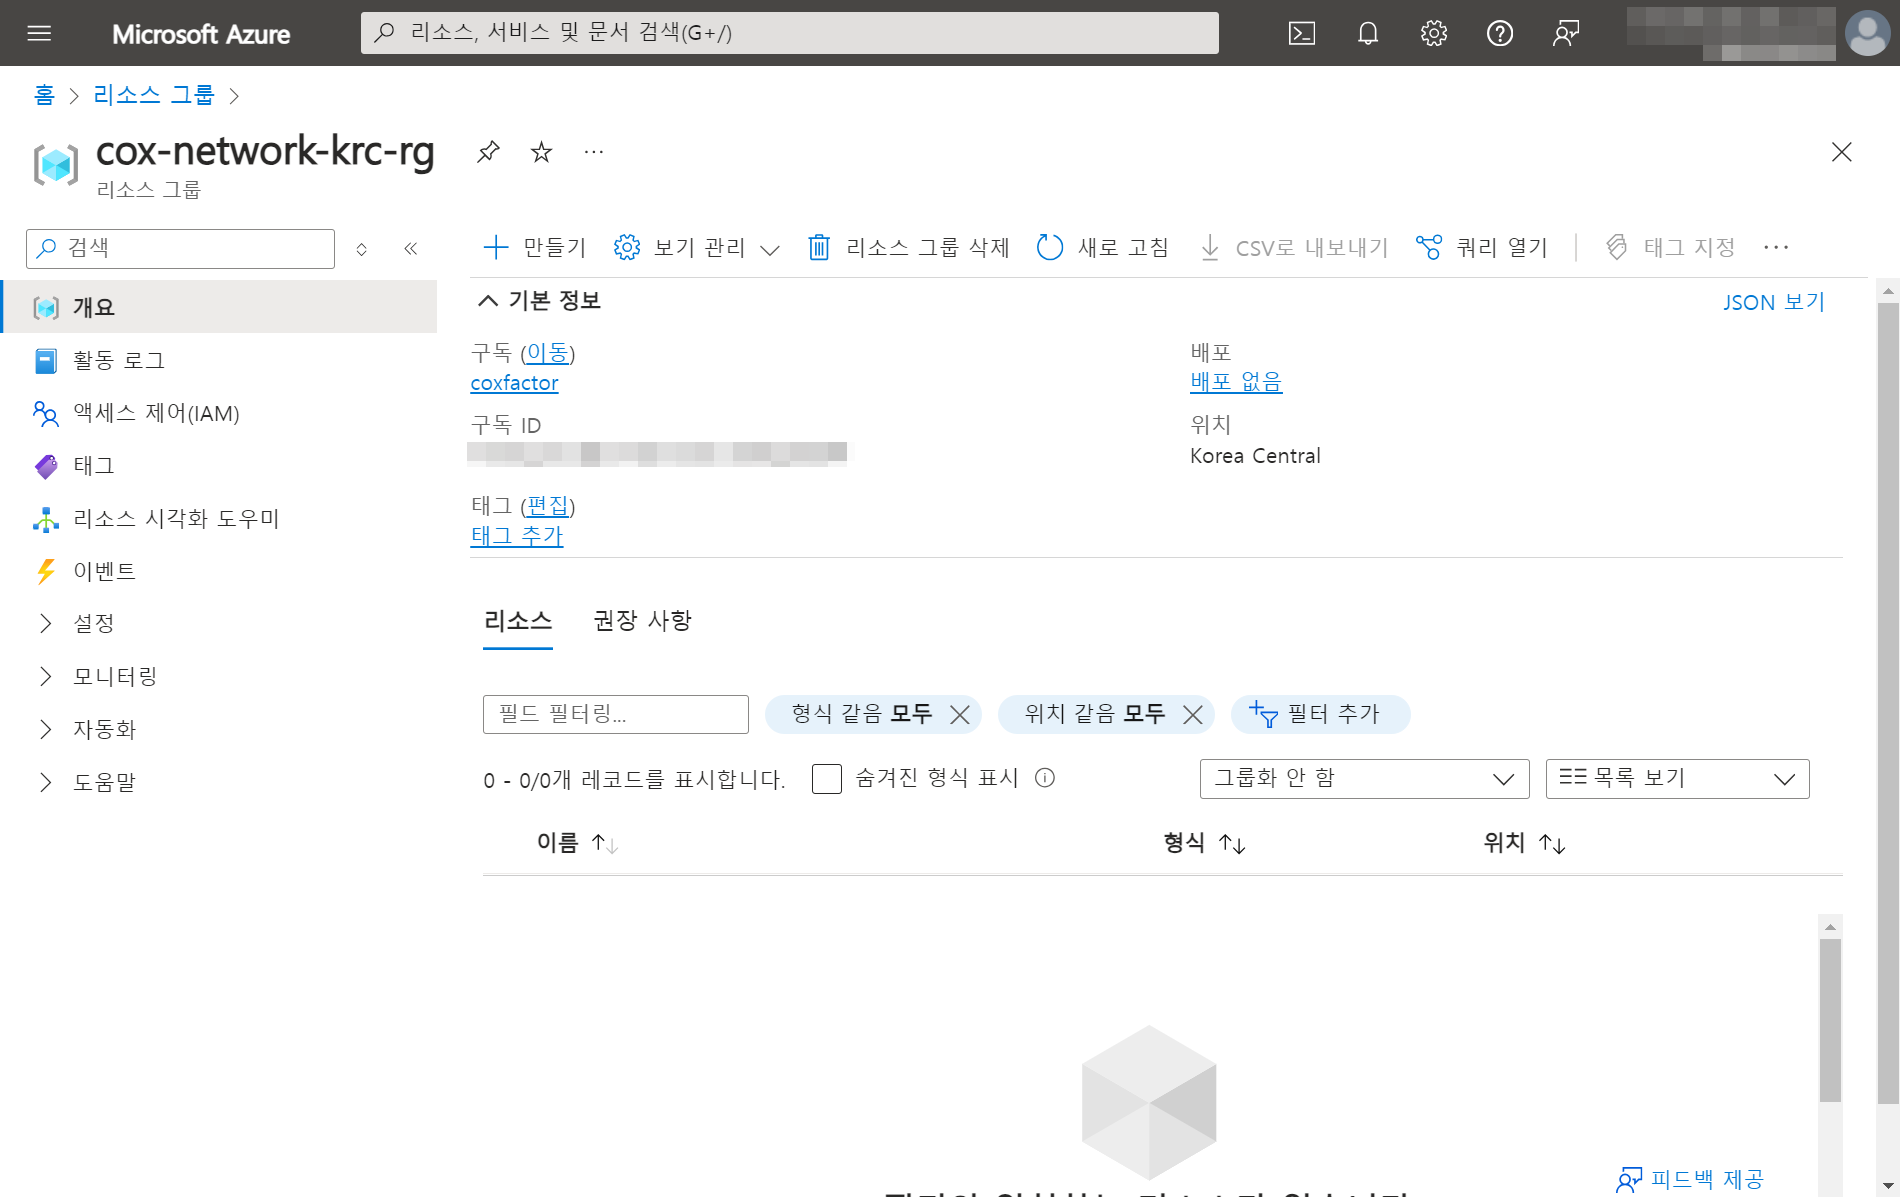Mark resource group as favorite with star
The image size is (1900, 1197).
click(541, 152)
